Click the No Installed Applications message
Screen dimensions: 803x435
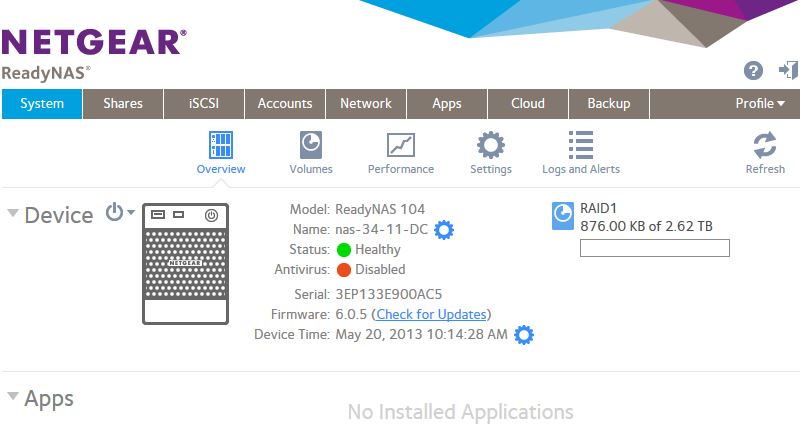click(460, 412)
